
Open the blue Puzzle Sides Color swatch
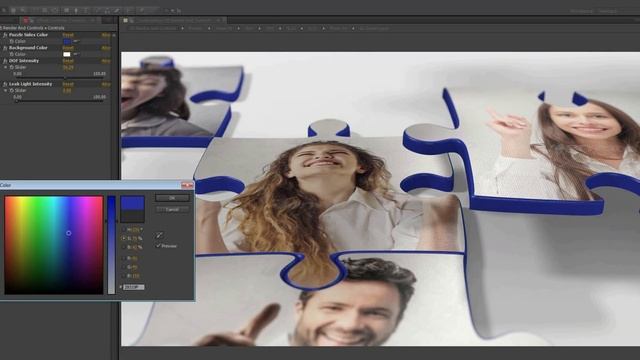pyautogui.click(x=67, y=42)
